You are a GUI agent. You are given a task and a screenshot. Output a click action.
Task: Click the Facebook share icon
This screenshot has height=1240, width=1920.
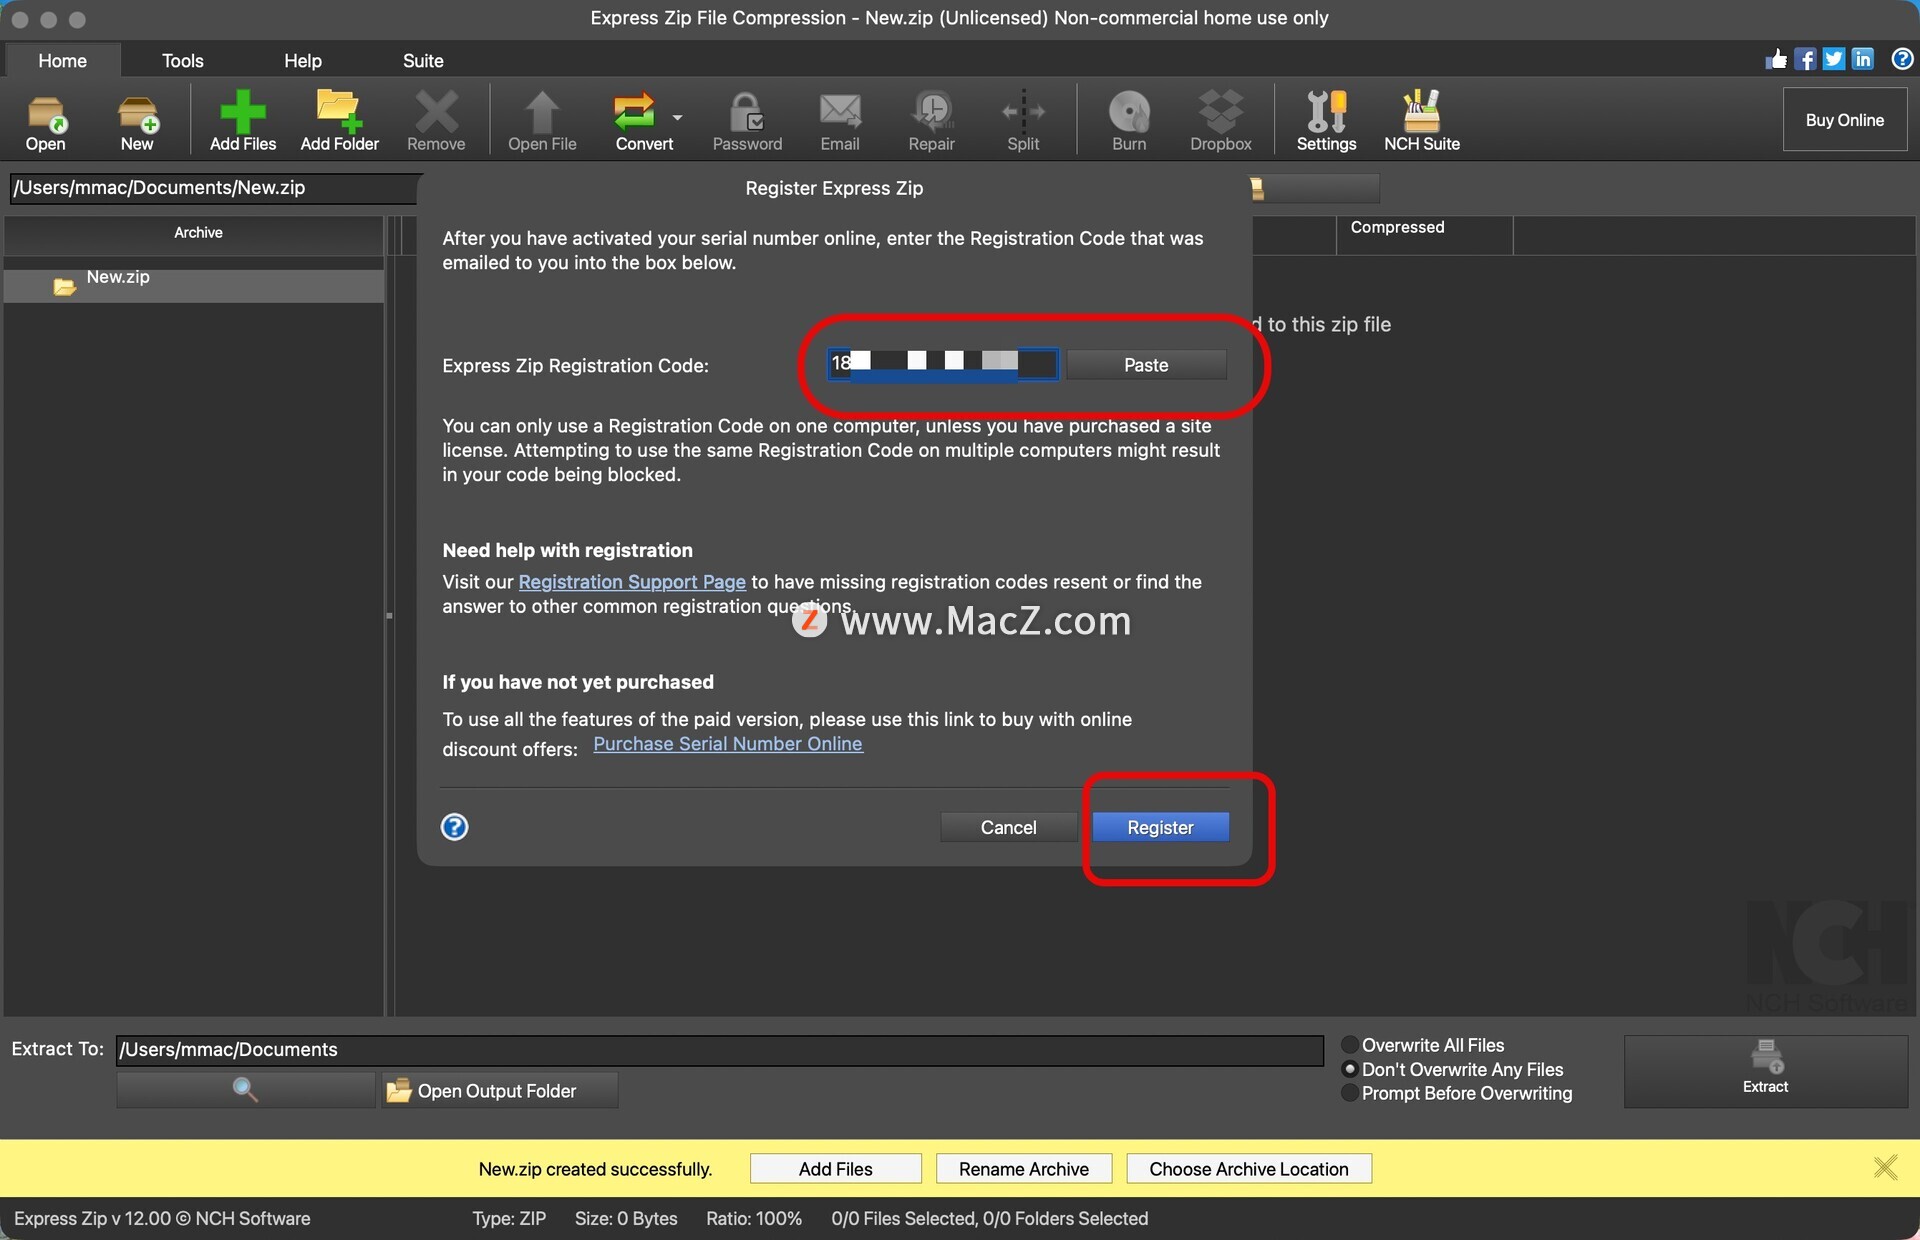tap(1805, 60)
